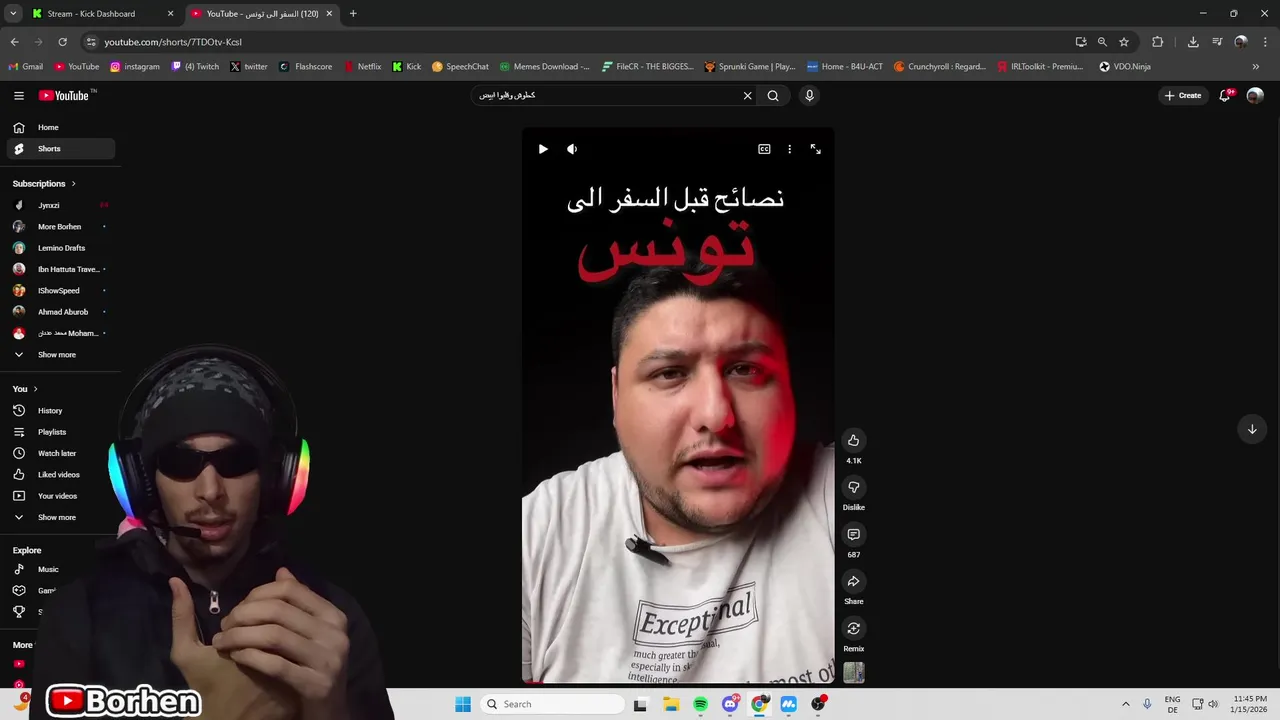Open Windows Start menu
The height and width of the screenshot is (720, 1280).
pos(463,704)
